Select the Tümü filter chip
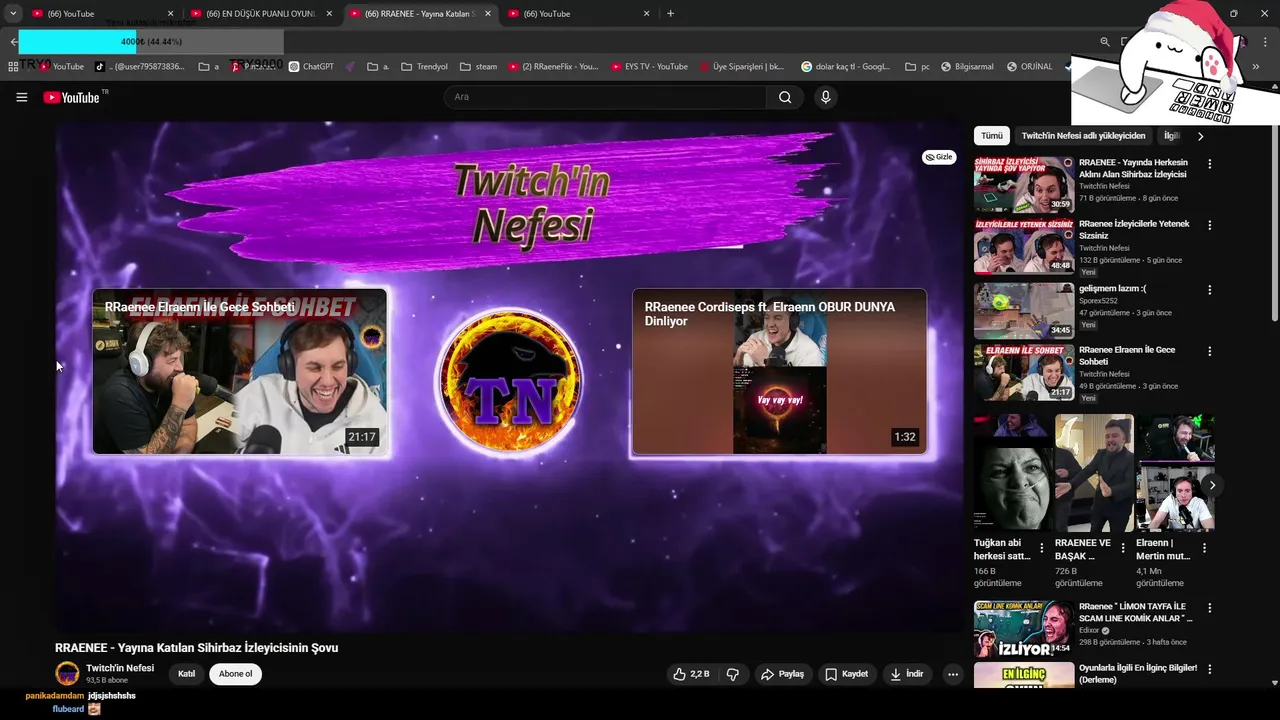The height and width of the screenshot is (720, 1280). pyautogui.click(x=991, y=136)
